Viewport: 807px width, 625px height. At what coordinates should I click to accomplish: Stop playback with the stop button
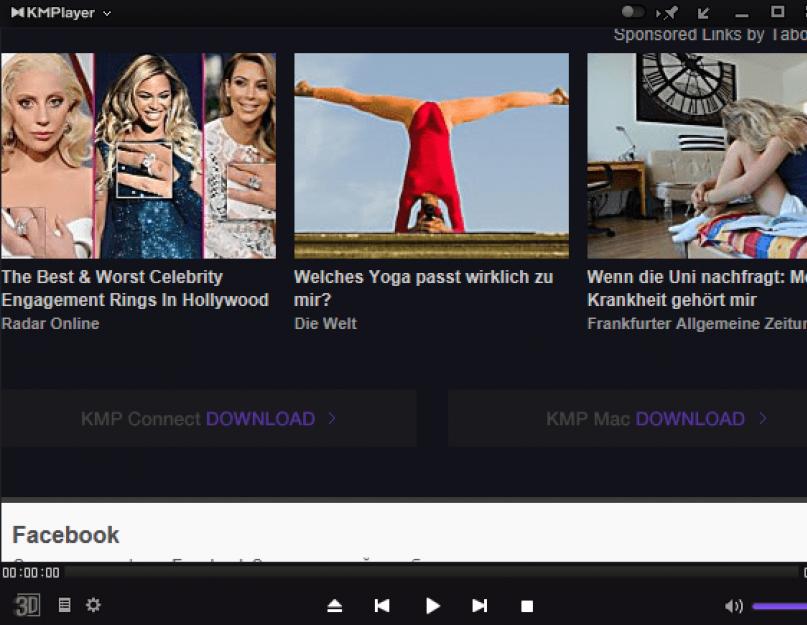tap(527, 606)
